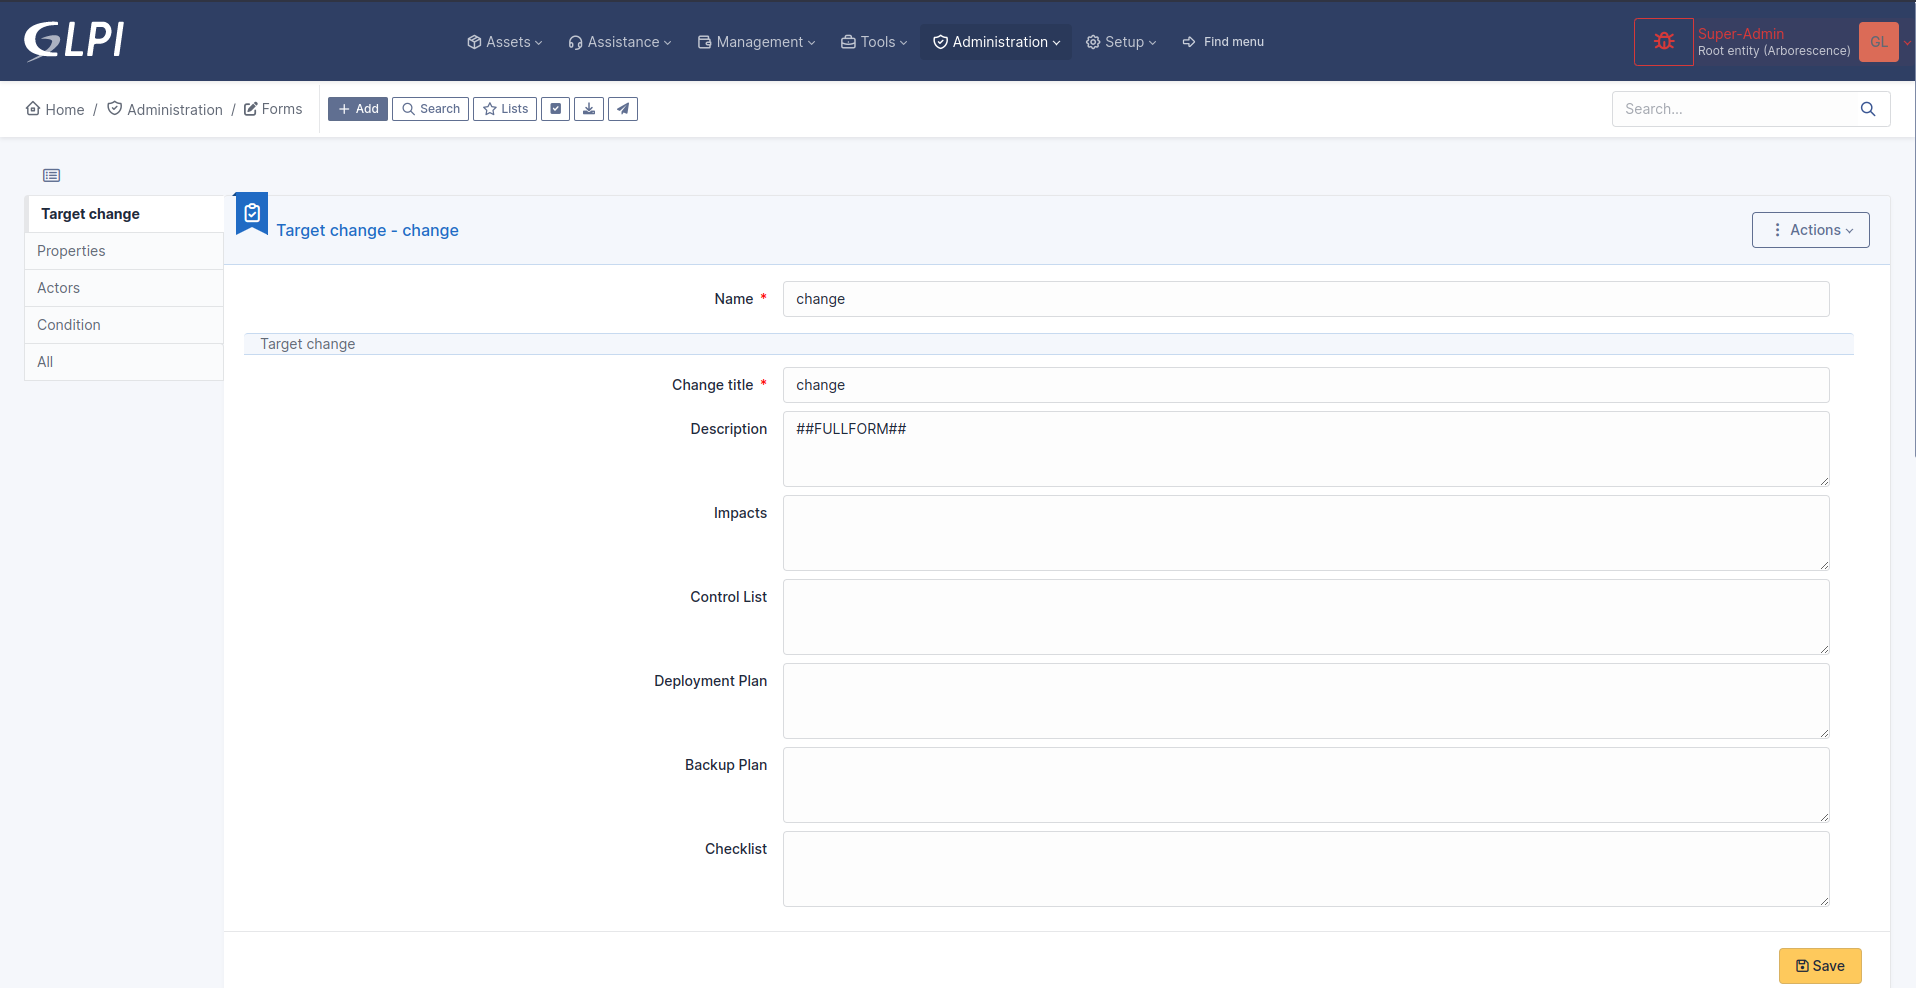Open the Actions dropdown
1916x988 pixels.
pyautogui.click(x=1810, y=229)
